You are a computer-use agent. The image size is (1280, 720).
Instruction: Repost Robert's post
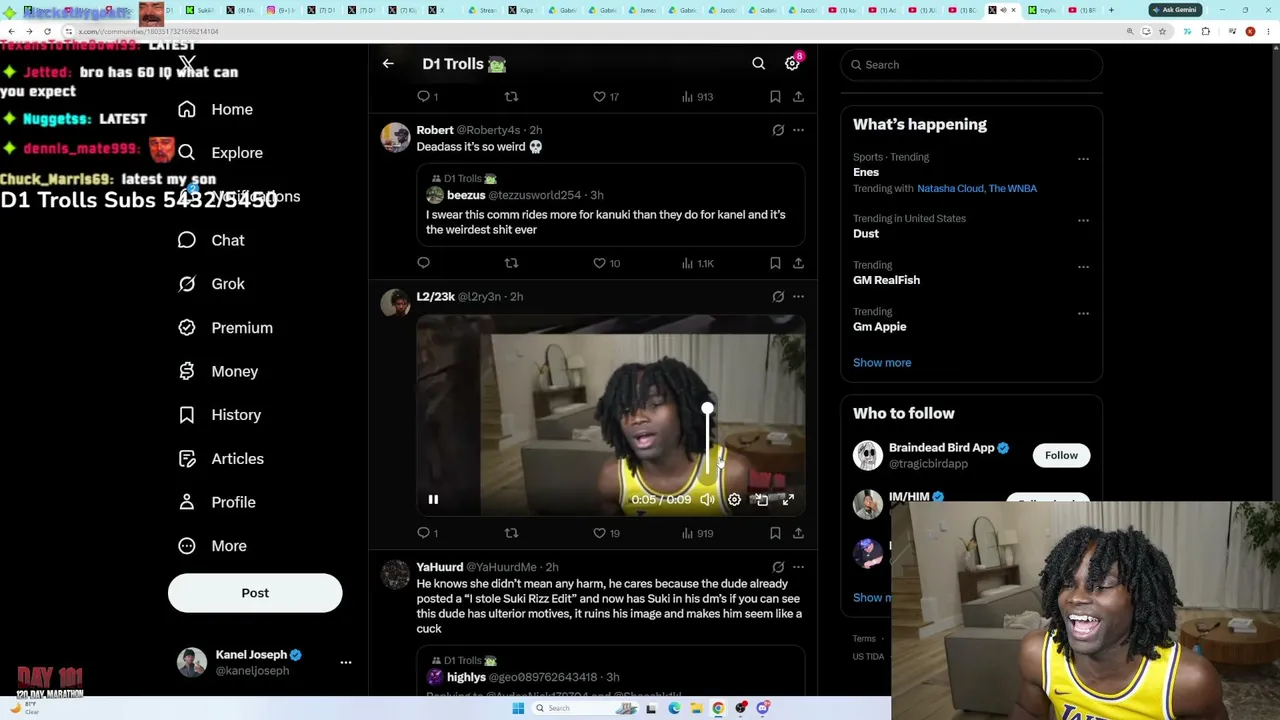tap(511, 263)
